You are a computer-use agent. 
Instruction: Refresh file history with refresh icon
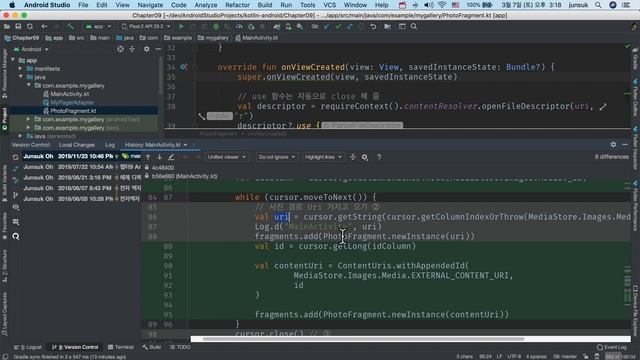point(16,157)
